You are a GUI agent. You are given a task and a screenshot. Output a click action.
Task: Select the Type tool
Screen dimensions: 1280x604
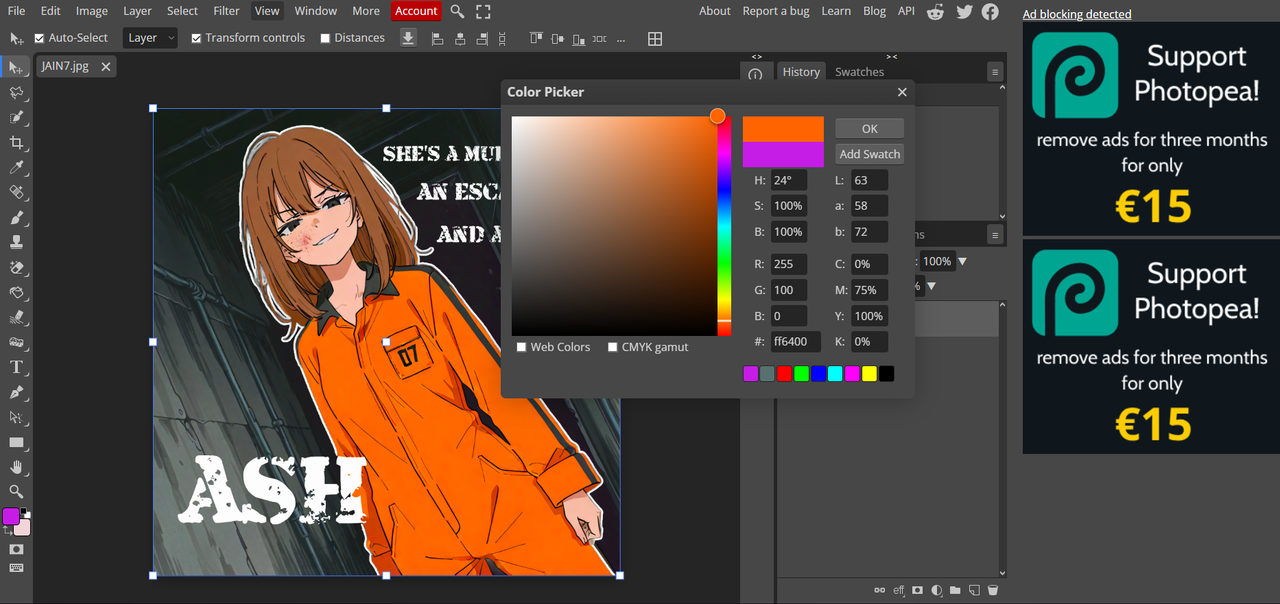(x=16, y=367)
